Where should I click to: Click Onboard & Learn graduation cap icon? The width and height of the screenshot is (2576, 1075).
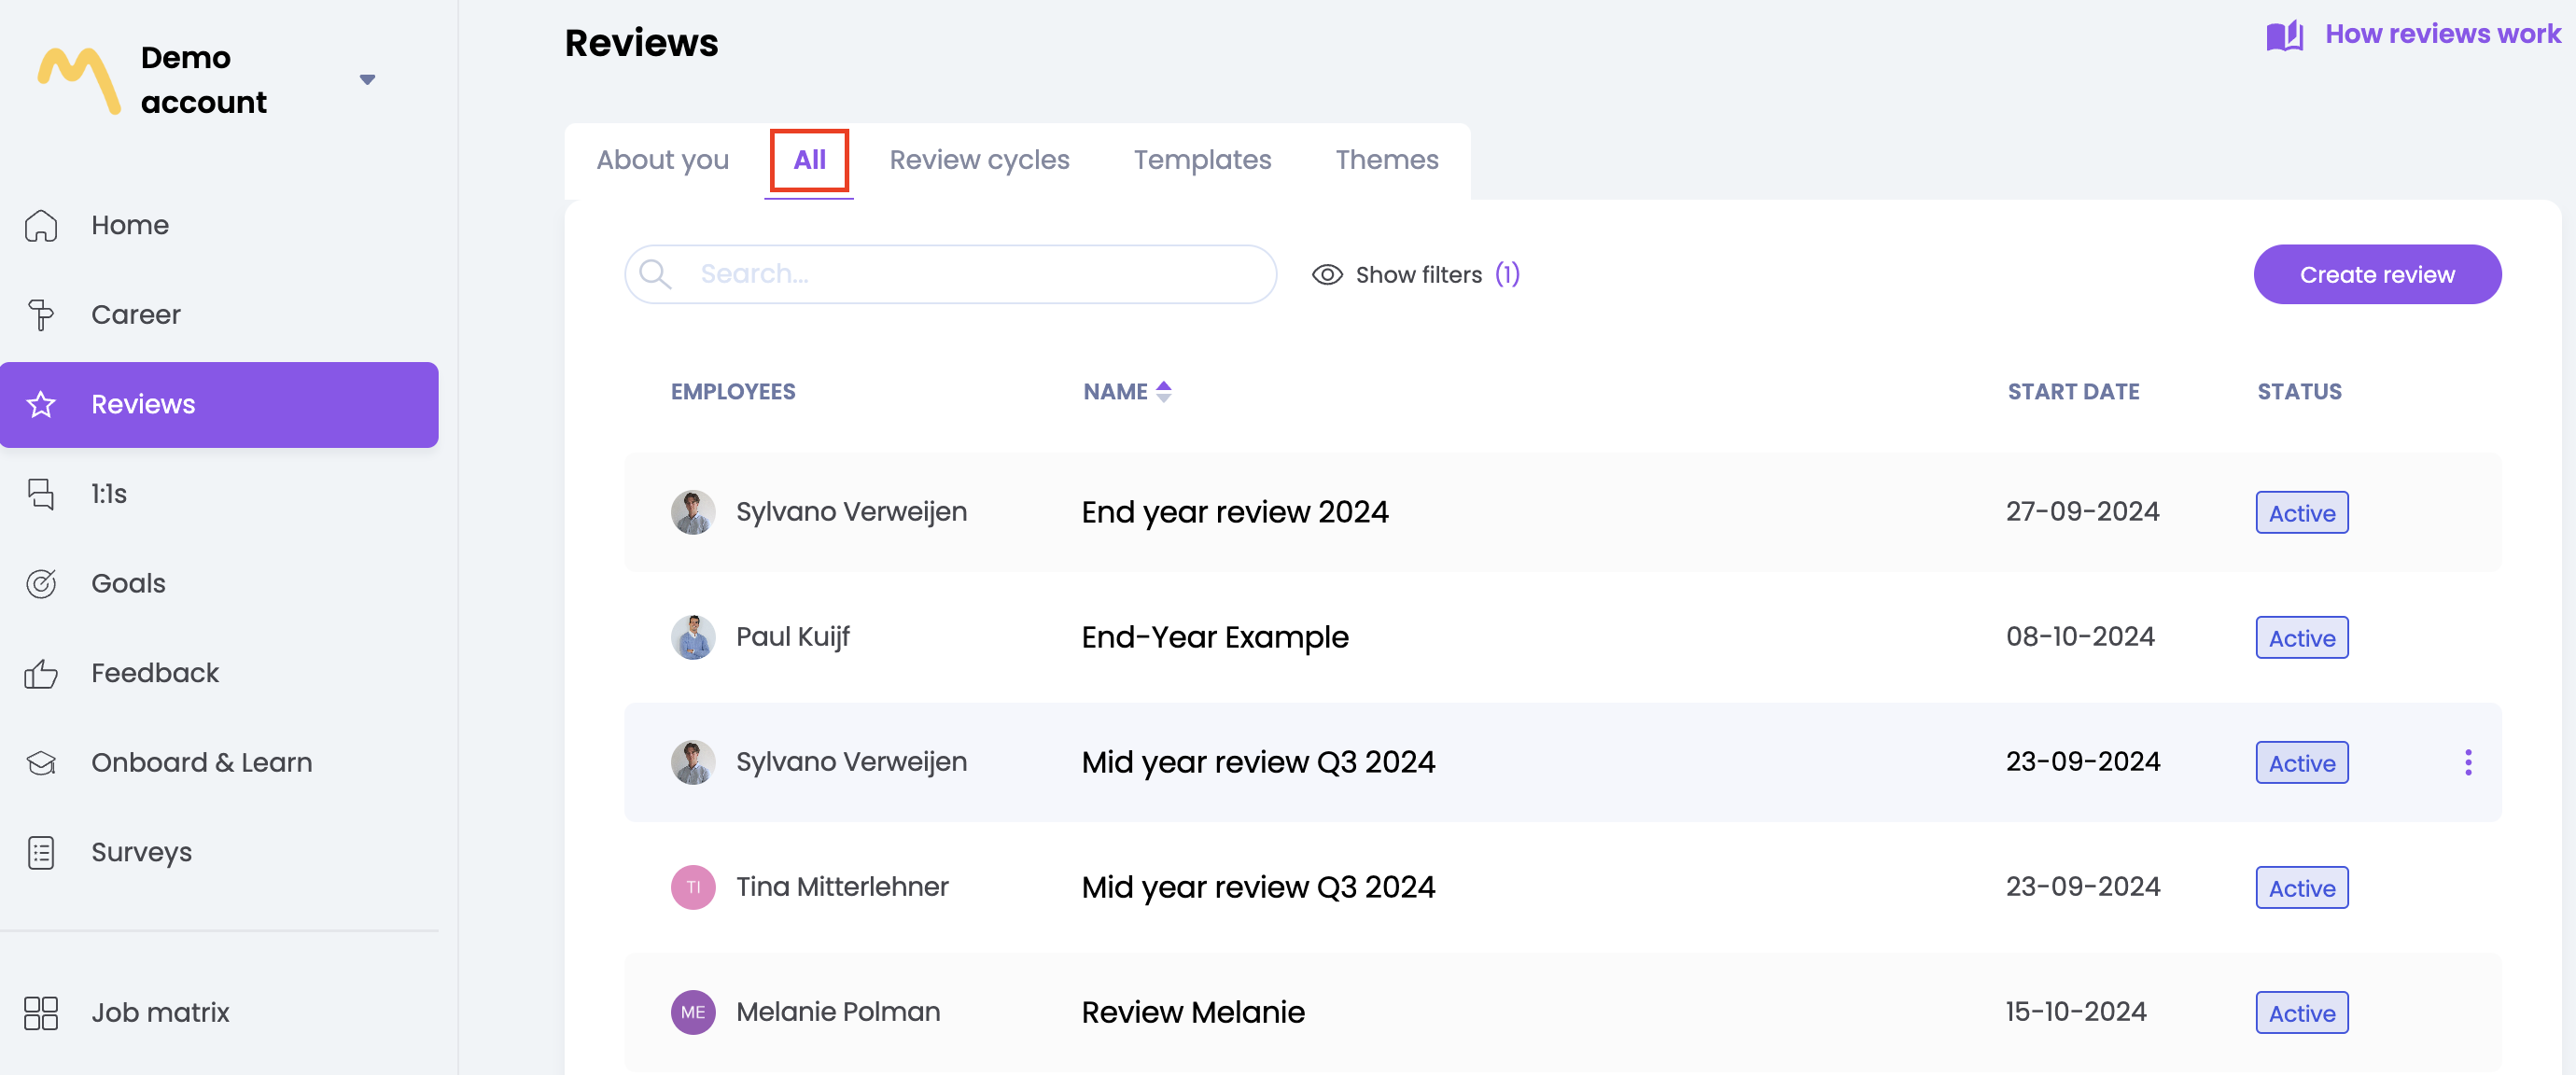point(41,763)
